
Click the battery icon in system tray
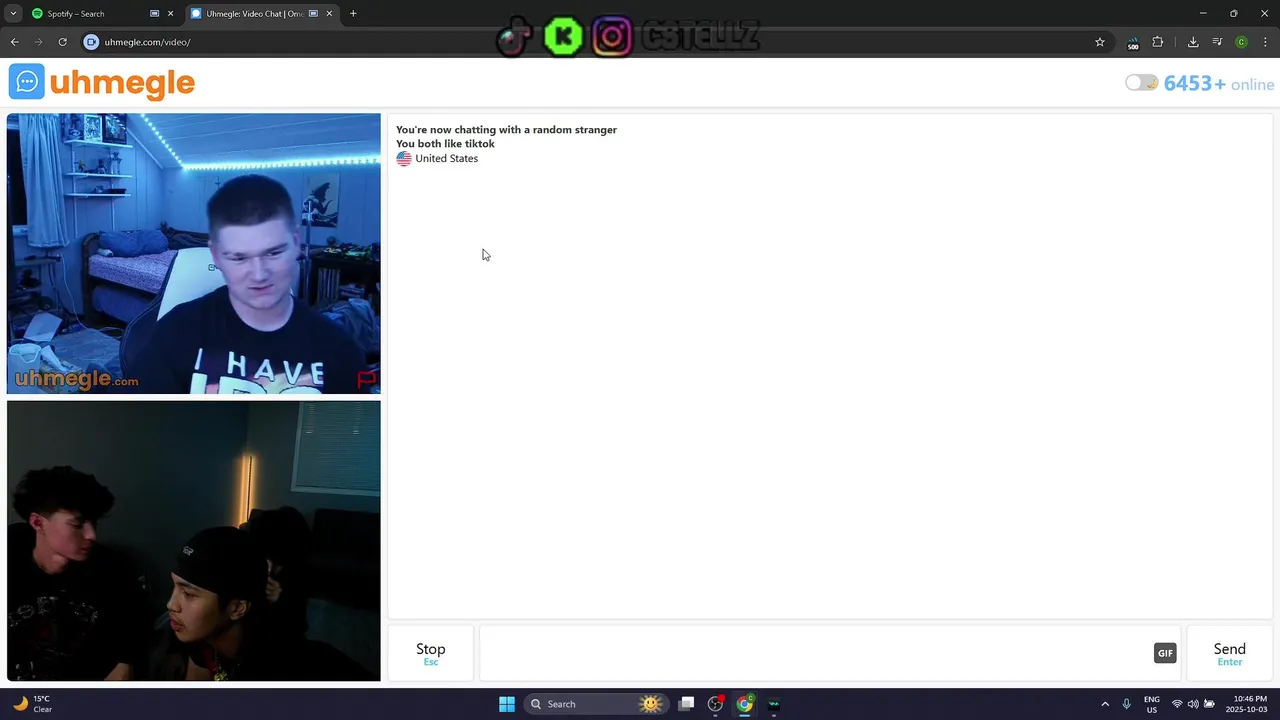(x=1209, y=704)
